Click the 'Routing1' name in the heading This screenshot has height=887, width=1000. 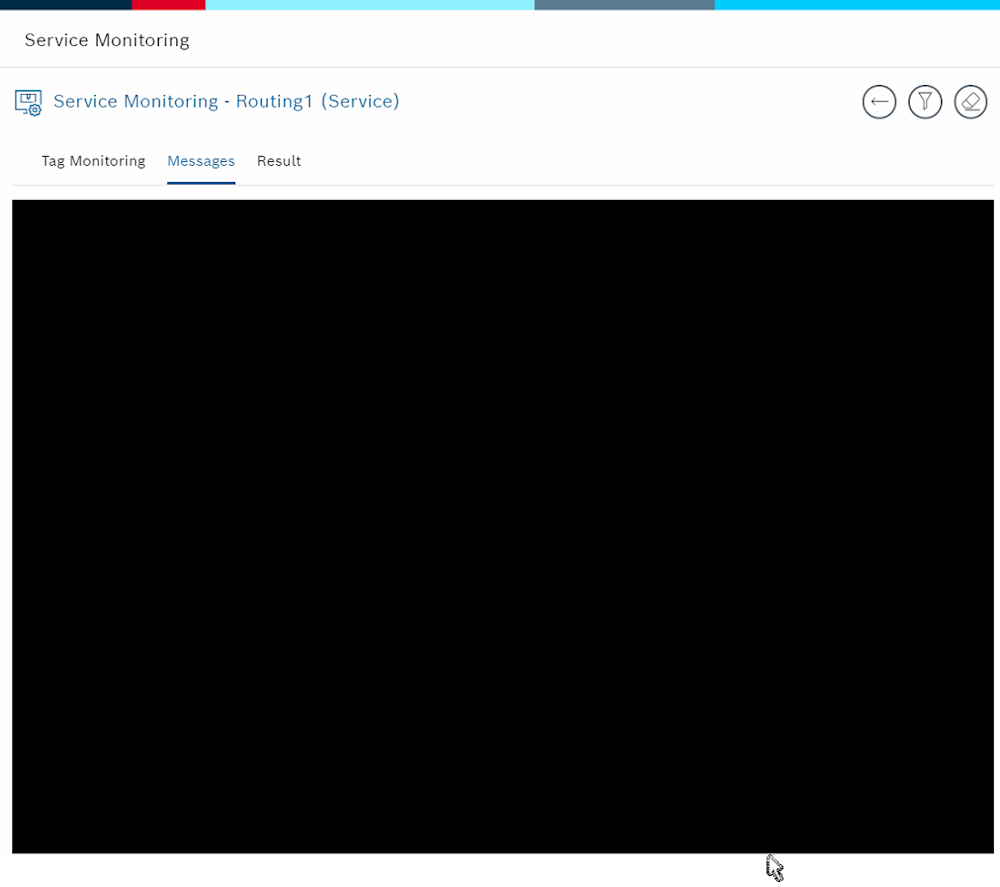(274, 101)
